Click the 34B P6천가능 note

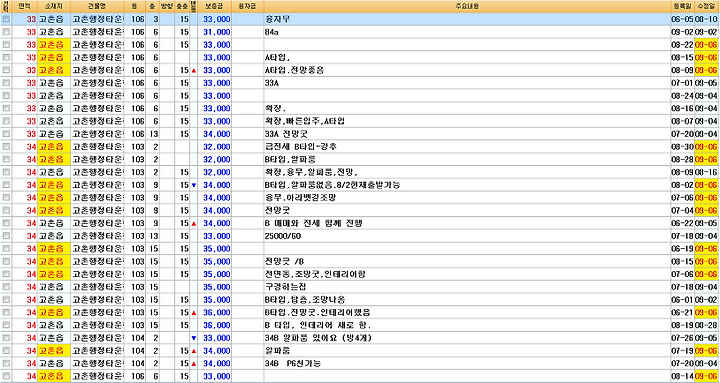point(292,364)
